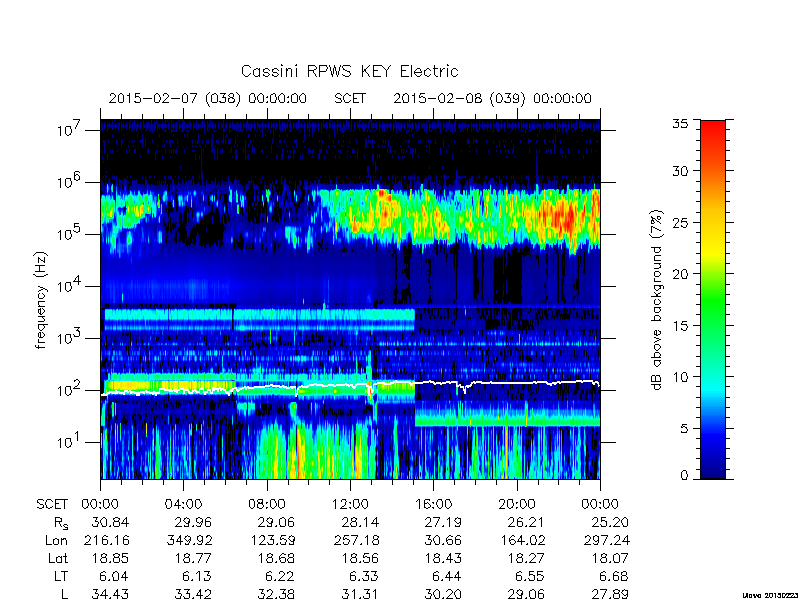
Task: Click the Rs value 26.21
Action: tap(527, 522)
